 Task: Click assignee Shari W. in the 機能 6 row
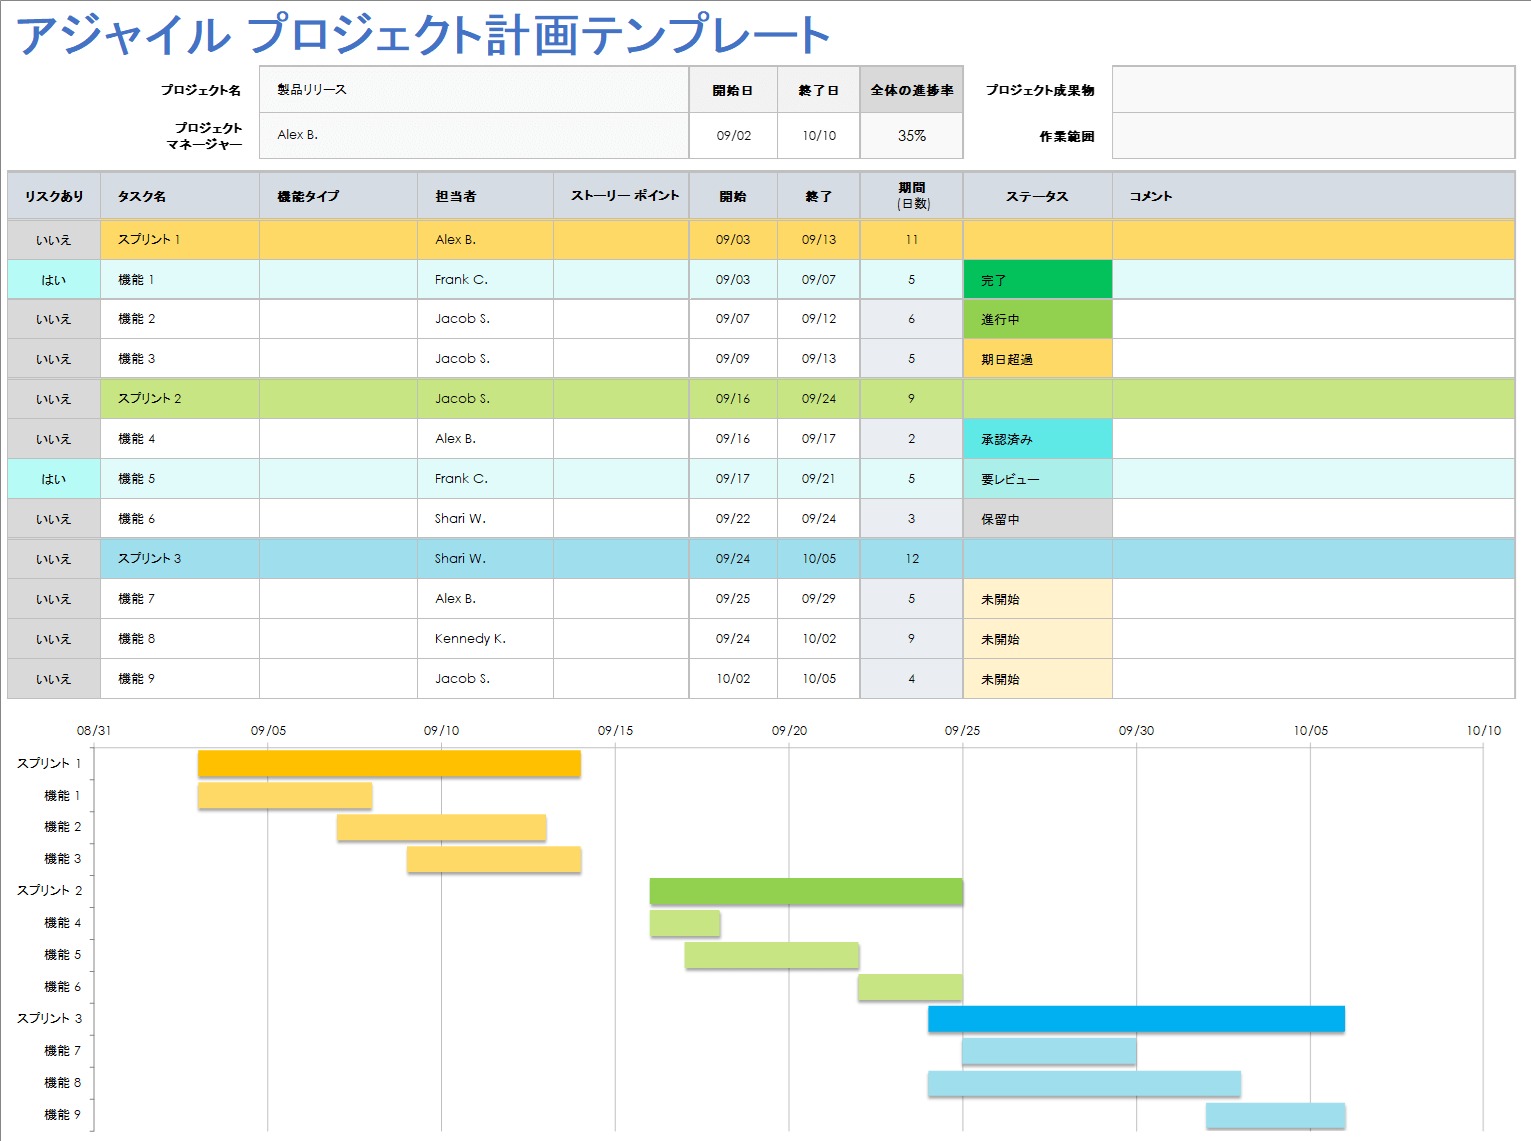coord(485,519)
